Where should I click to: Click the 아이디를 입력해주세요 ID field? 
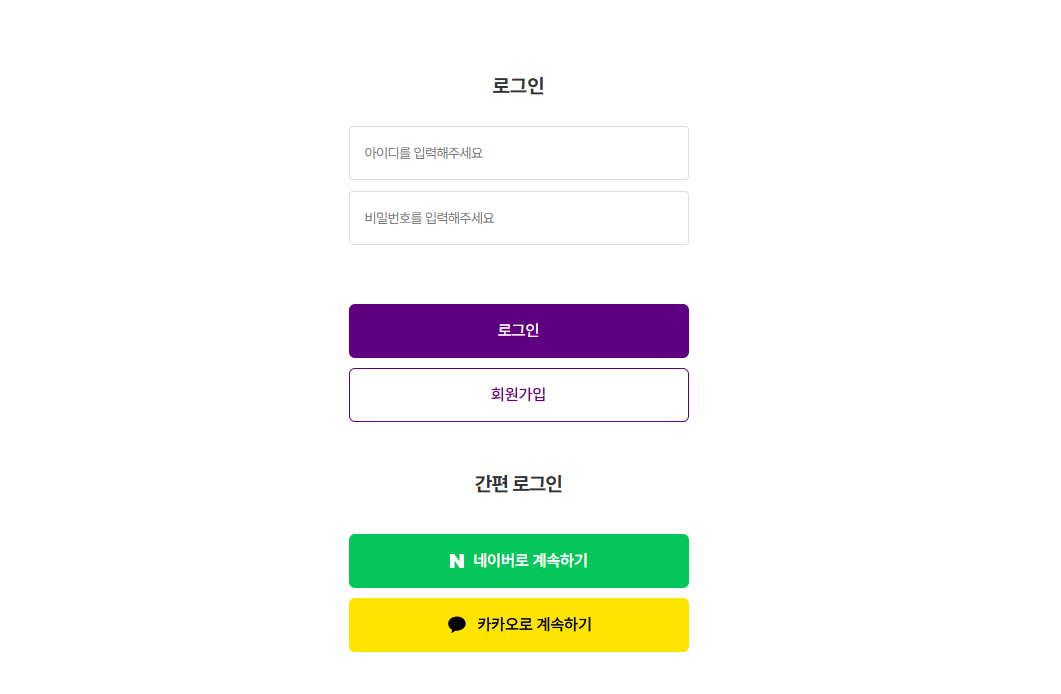pyautogui.click(x=518, y=153)
